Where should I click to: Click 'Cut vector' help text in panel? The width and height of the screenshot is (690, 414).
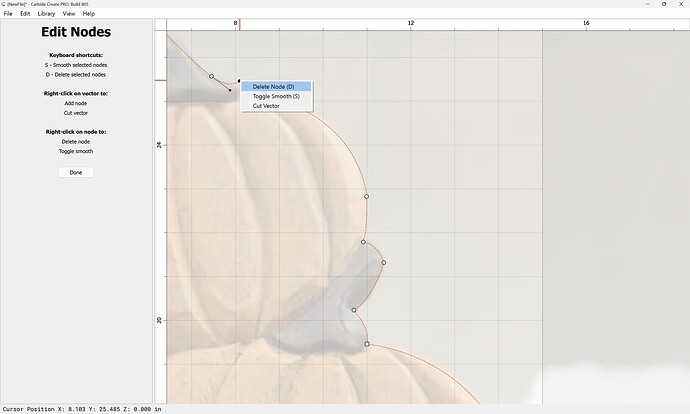coord(76,113)
